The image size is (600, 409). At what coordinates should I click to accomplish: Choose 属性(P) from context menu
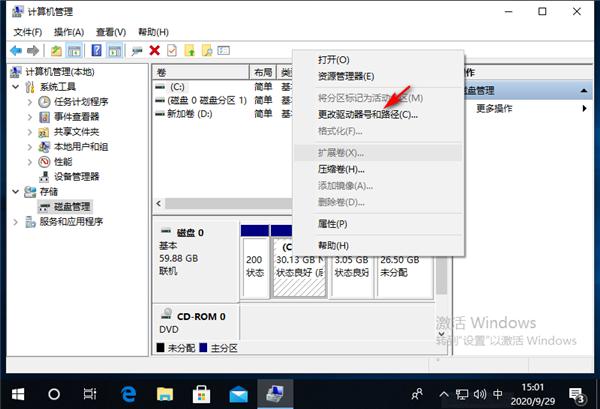tap(333, 224)
